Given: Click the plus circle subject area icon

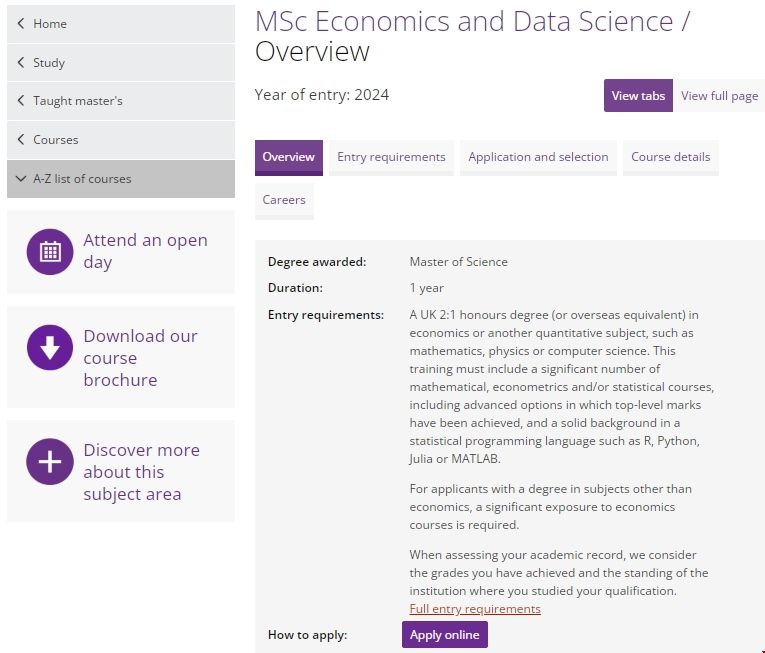Looking at the screenshot, I should [x=50, y=462].
